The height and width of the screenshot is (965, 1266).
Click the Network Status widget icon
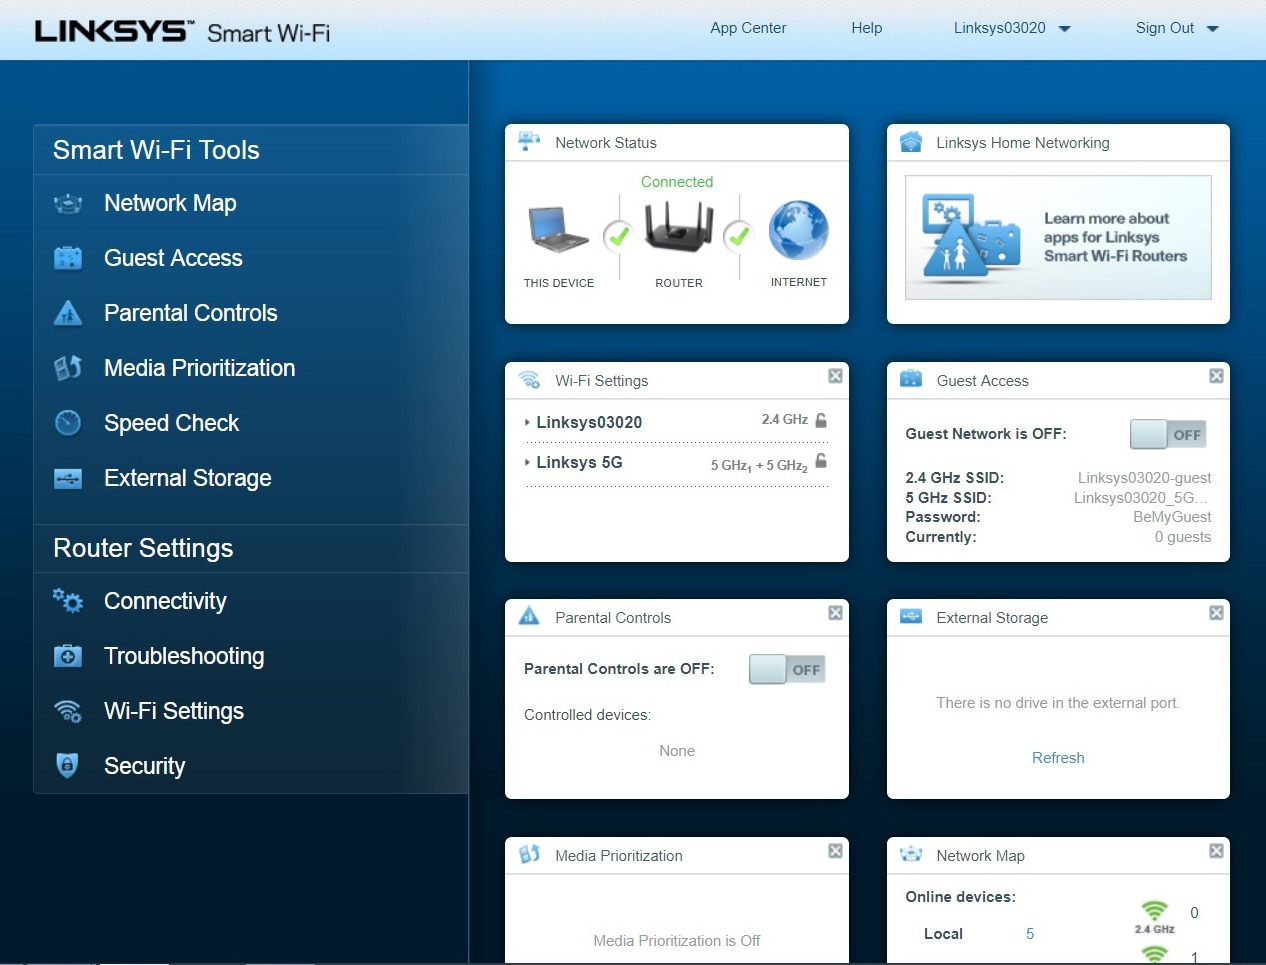(x=530, y=142)
